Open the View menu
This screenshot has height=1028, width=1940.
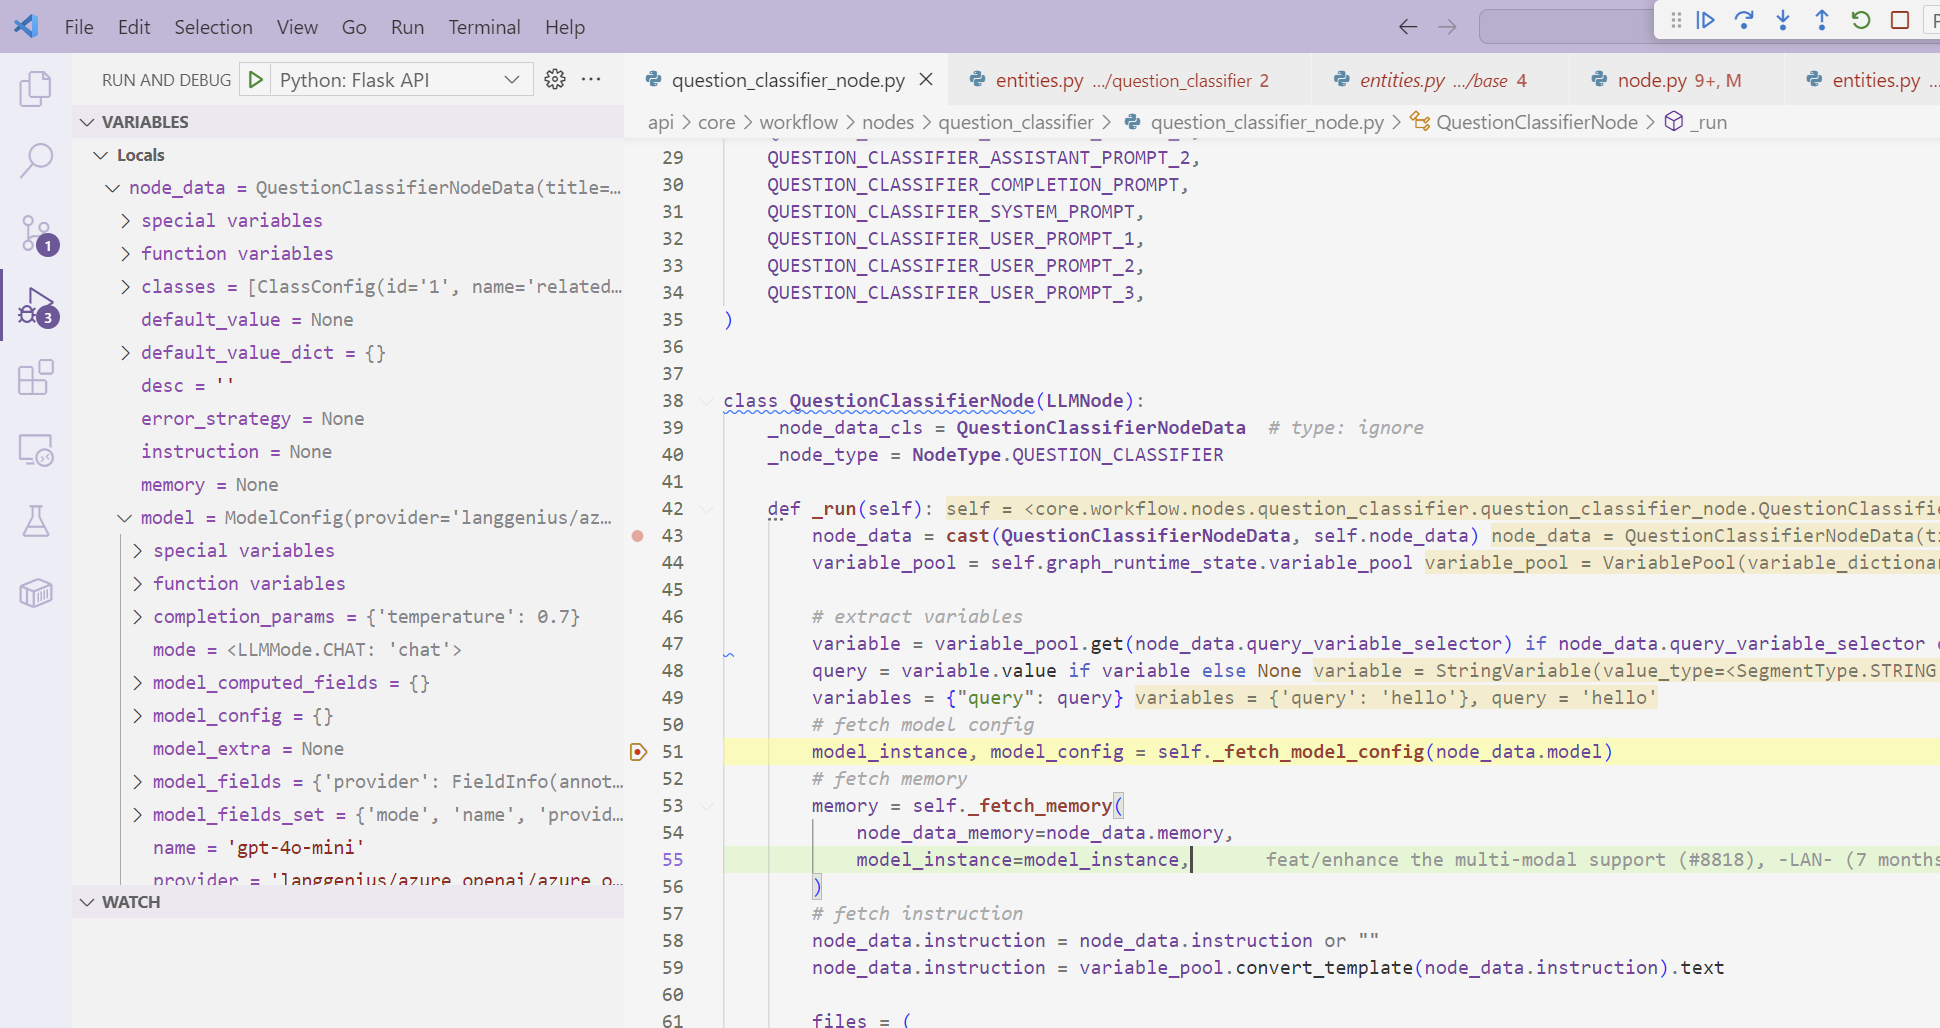click(297, 27)
